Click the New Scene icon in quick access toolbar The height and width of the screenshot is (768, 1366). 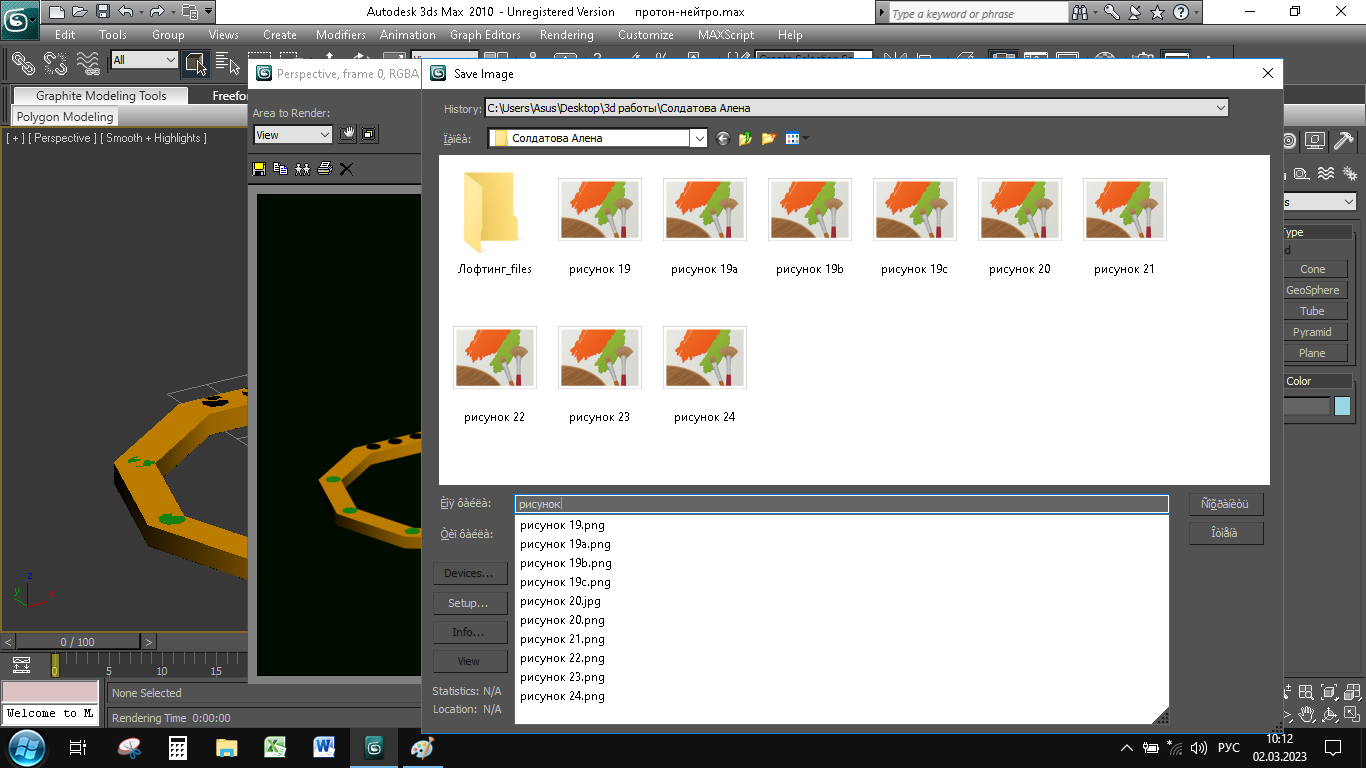[56, 12]
